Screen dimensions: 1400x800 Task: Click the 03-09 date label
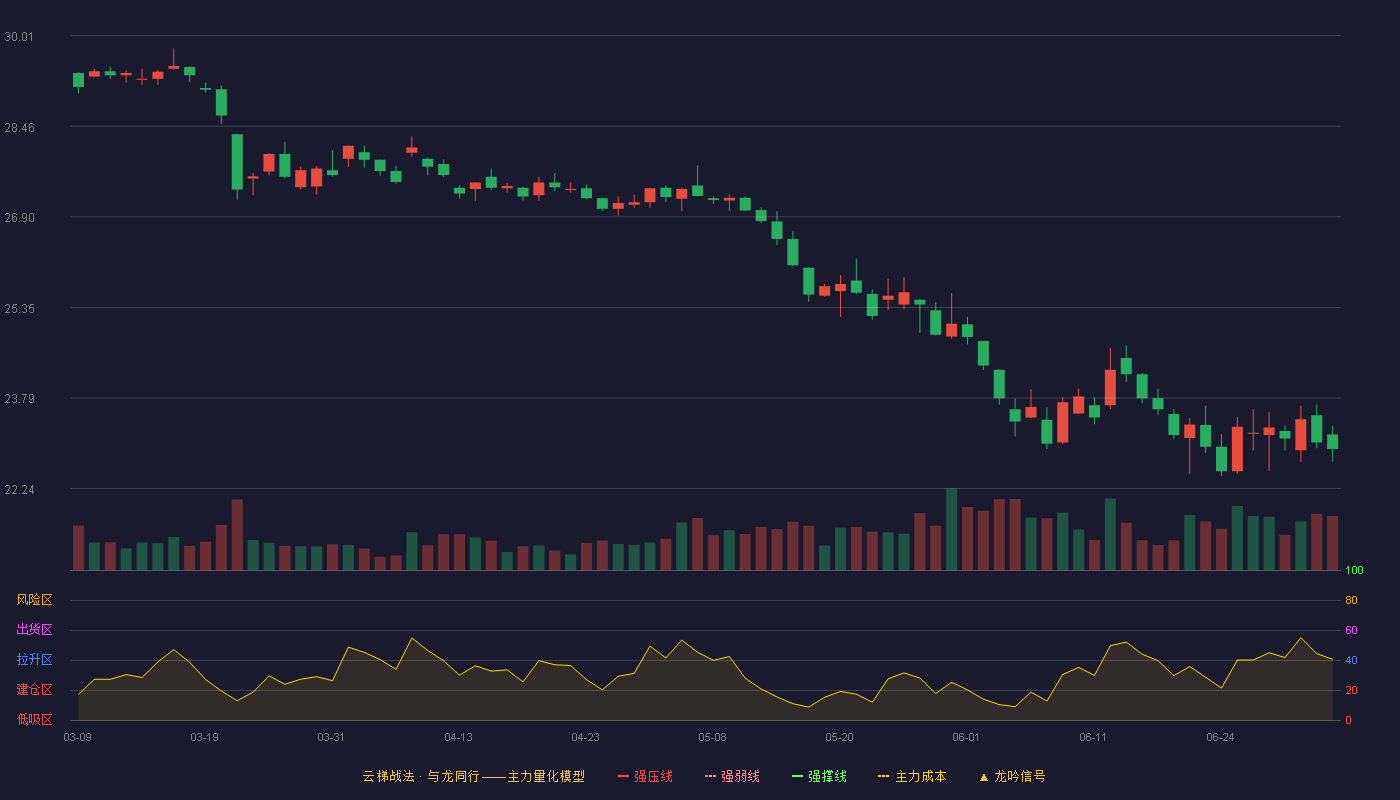pyautogui.click(x=78, y=737)
